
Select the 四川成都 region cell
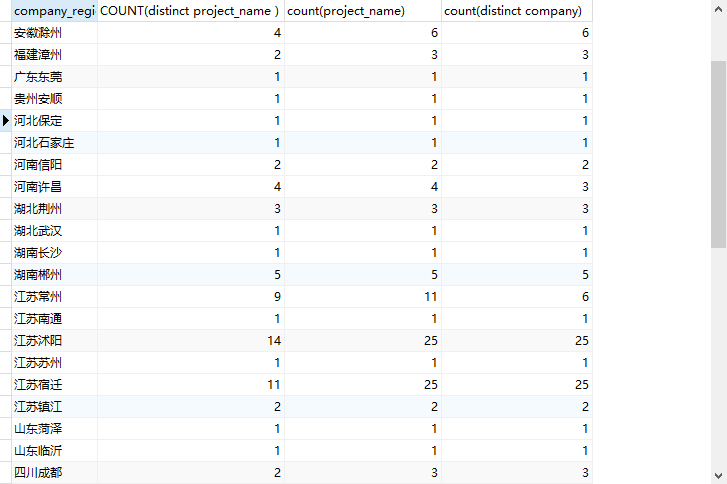tap(54, 473)
